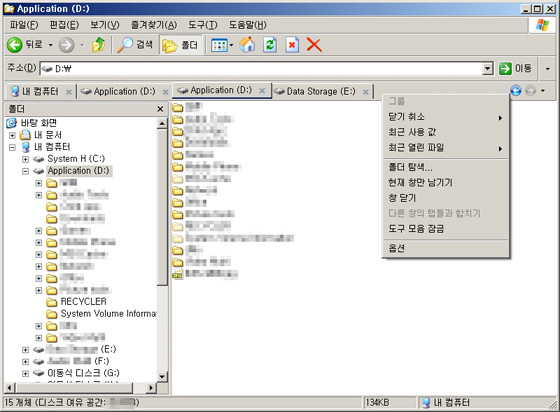
Task: Collapse Application (D:) tree node
Action: (25, 171)
